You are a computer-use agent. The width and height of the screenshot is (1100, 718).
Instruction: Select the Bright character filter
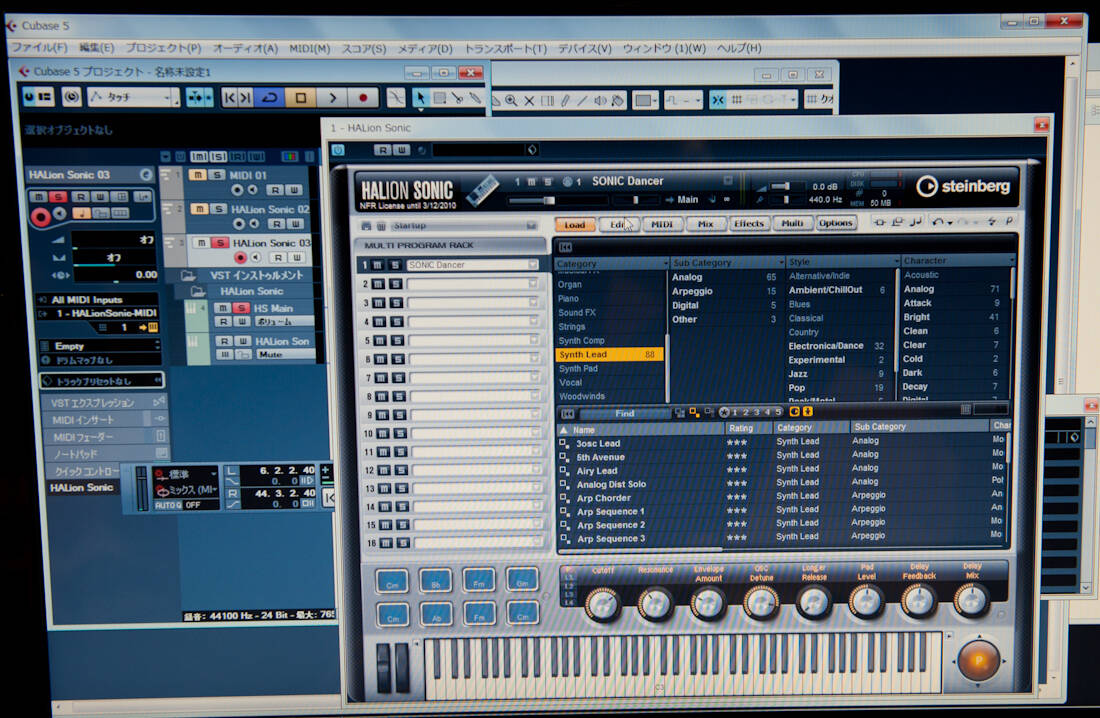click(x=951, y=317)
